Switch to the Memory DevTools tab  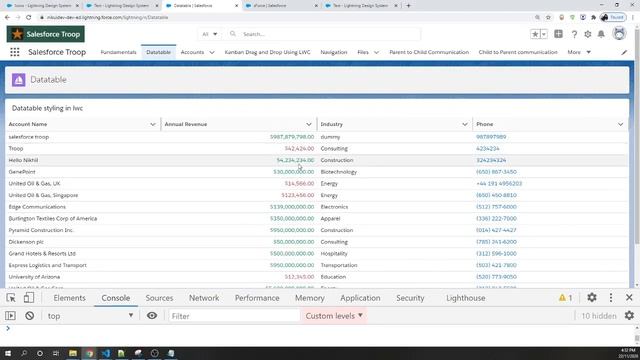309,298
